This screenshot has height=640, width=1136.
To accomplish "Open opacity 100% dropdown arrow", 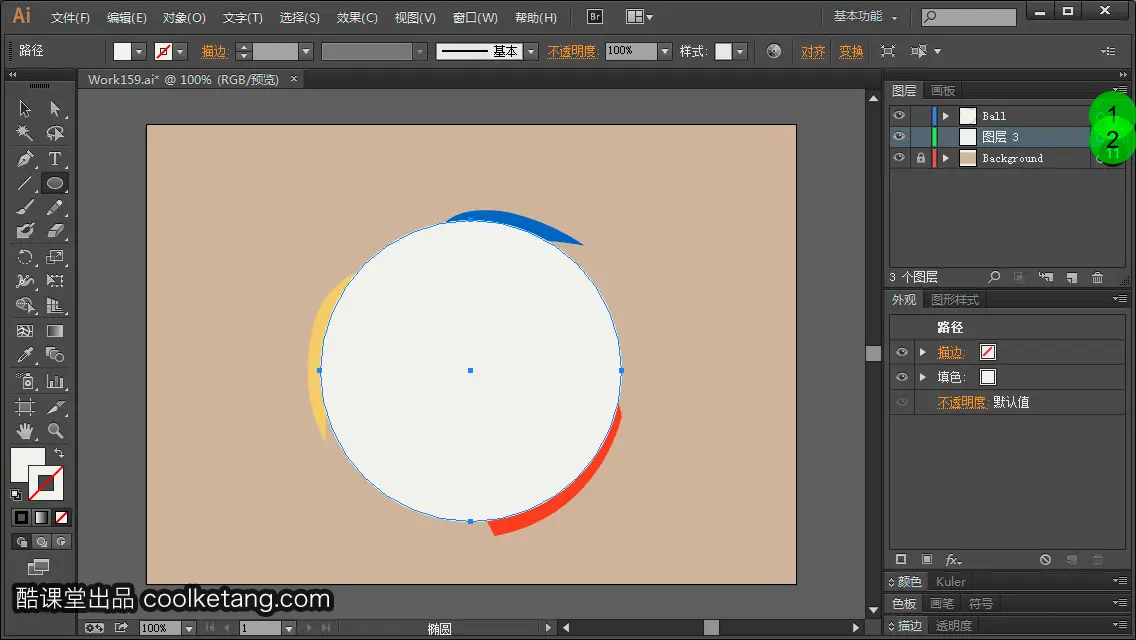I will (664, 51).
